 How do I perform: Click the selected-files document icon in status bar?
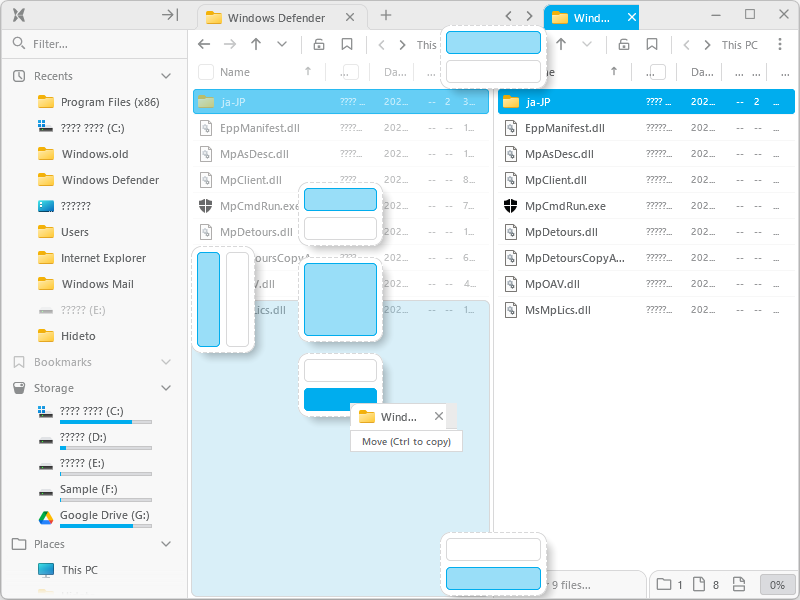(x=738, y=584)
